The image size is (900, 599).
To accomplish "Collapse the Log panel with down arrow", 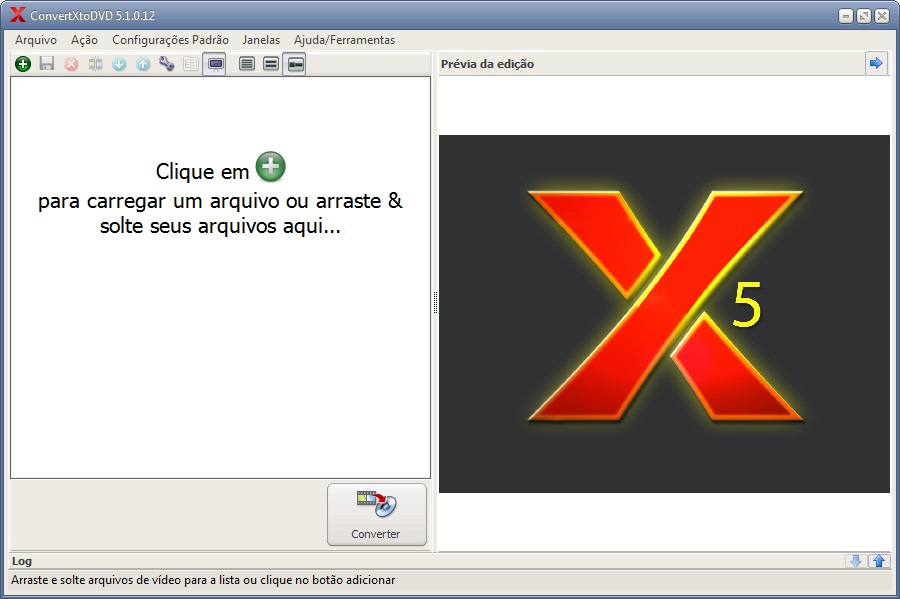I will point(855,561).
